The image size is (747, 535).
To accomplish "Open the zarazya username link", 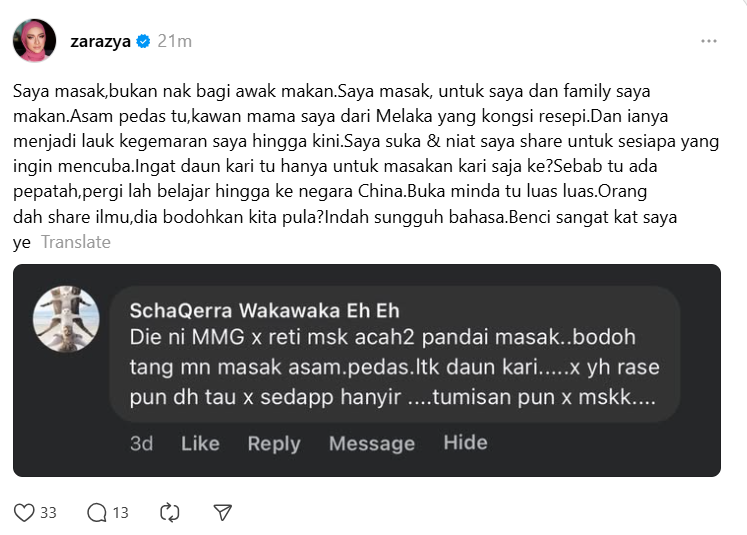I will pos(101,41).
